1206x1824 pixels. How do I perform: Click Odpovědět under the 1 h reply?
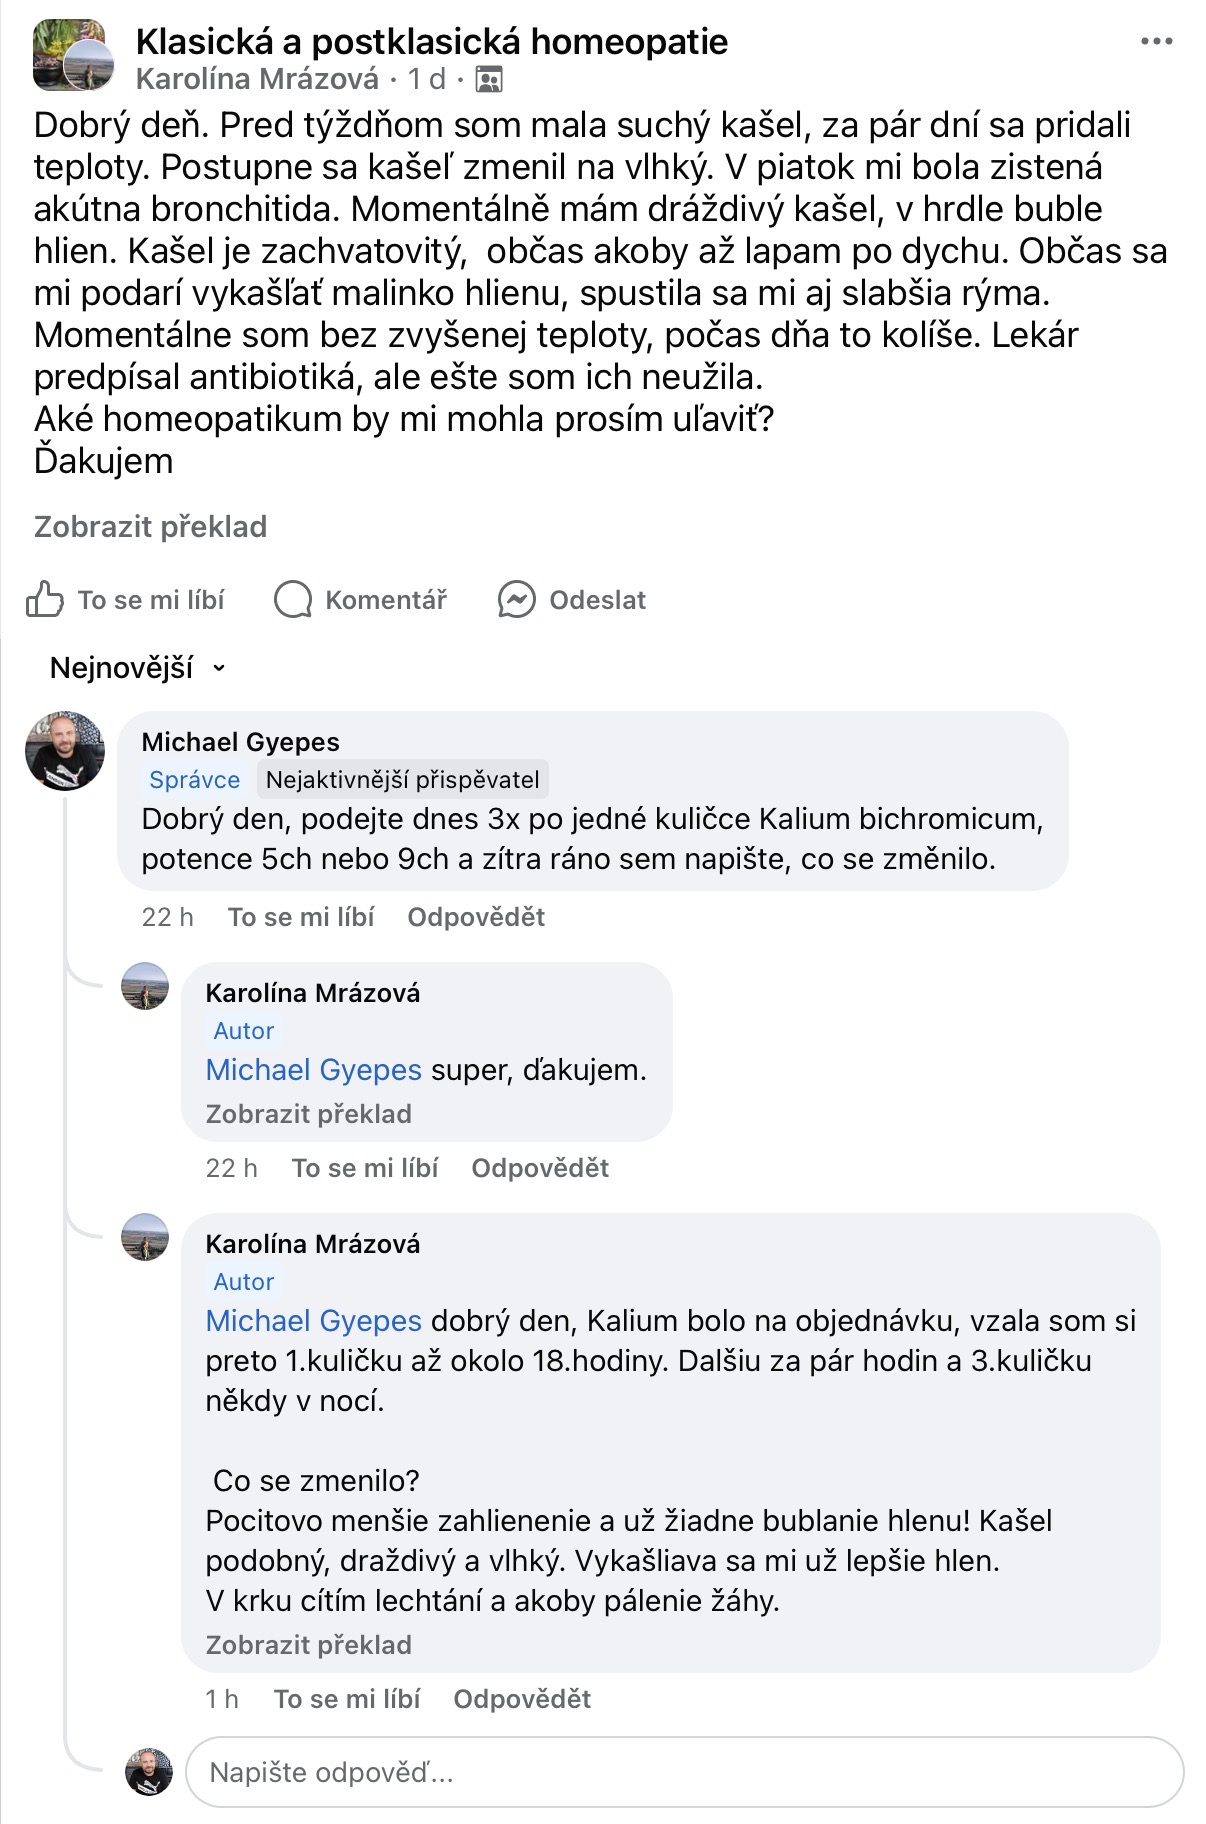(x=522, y=1699)
